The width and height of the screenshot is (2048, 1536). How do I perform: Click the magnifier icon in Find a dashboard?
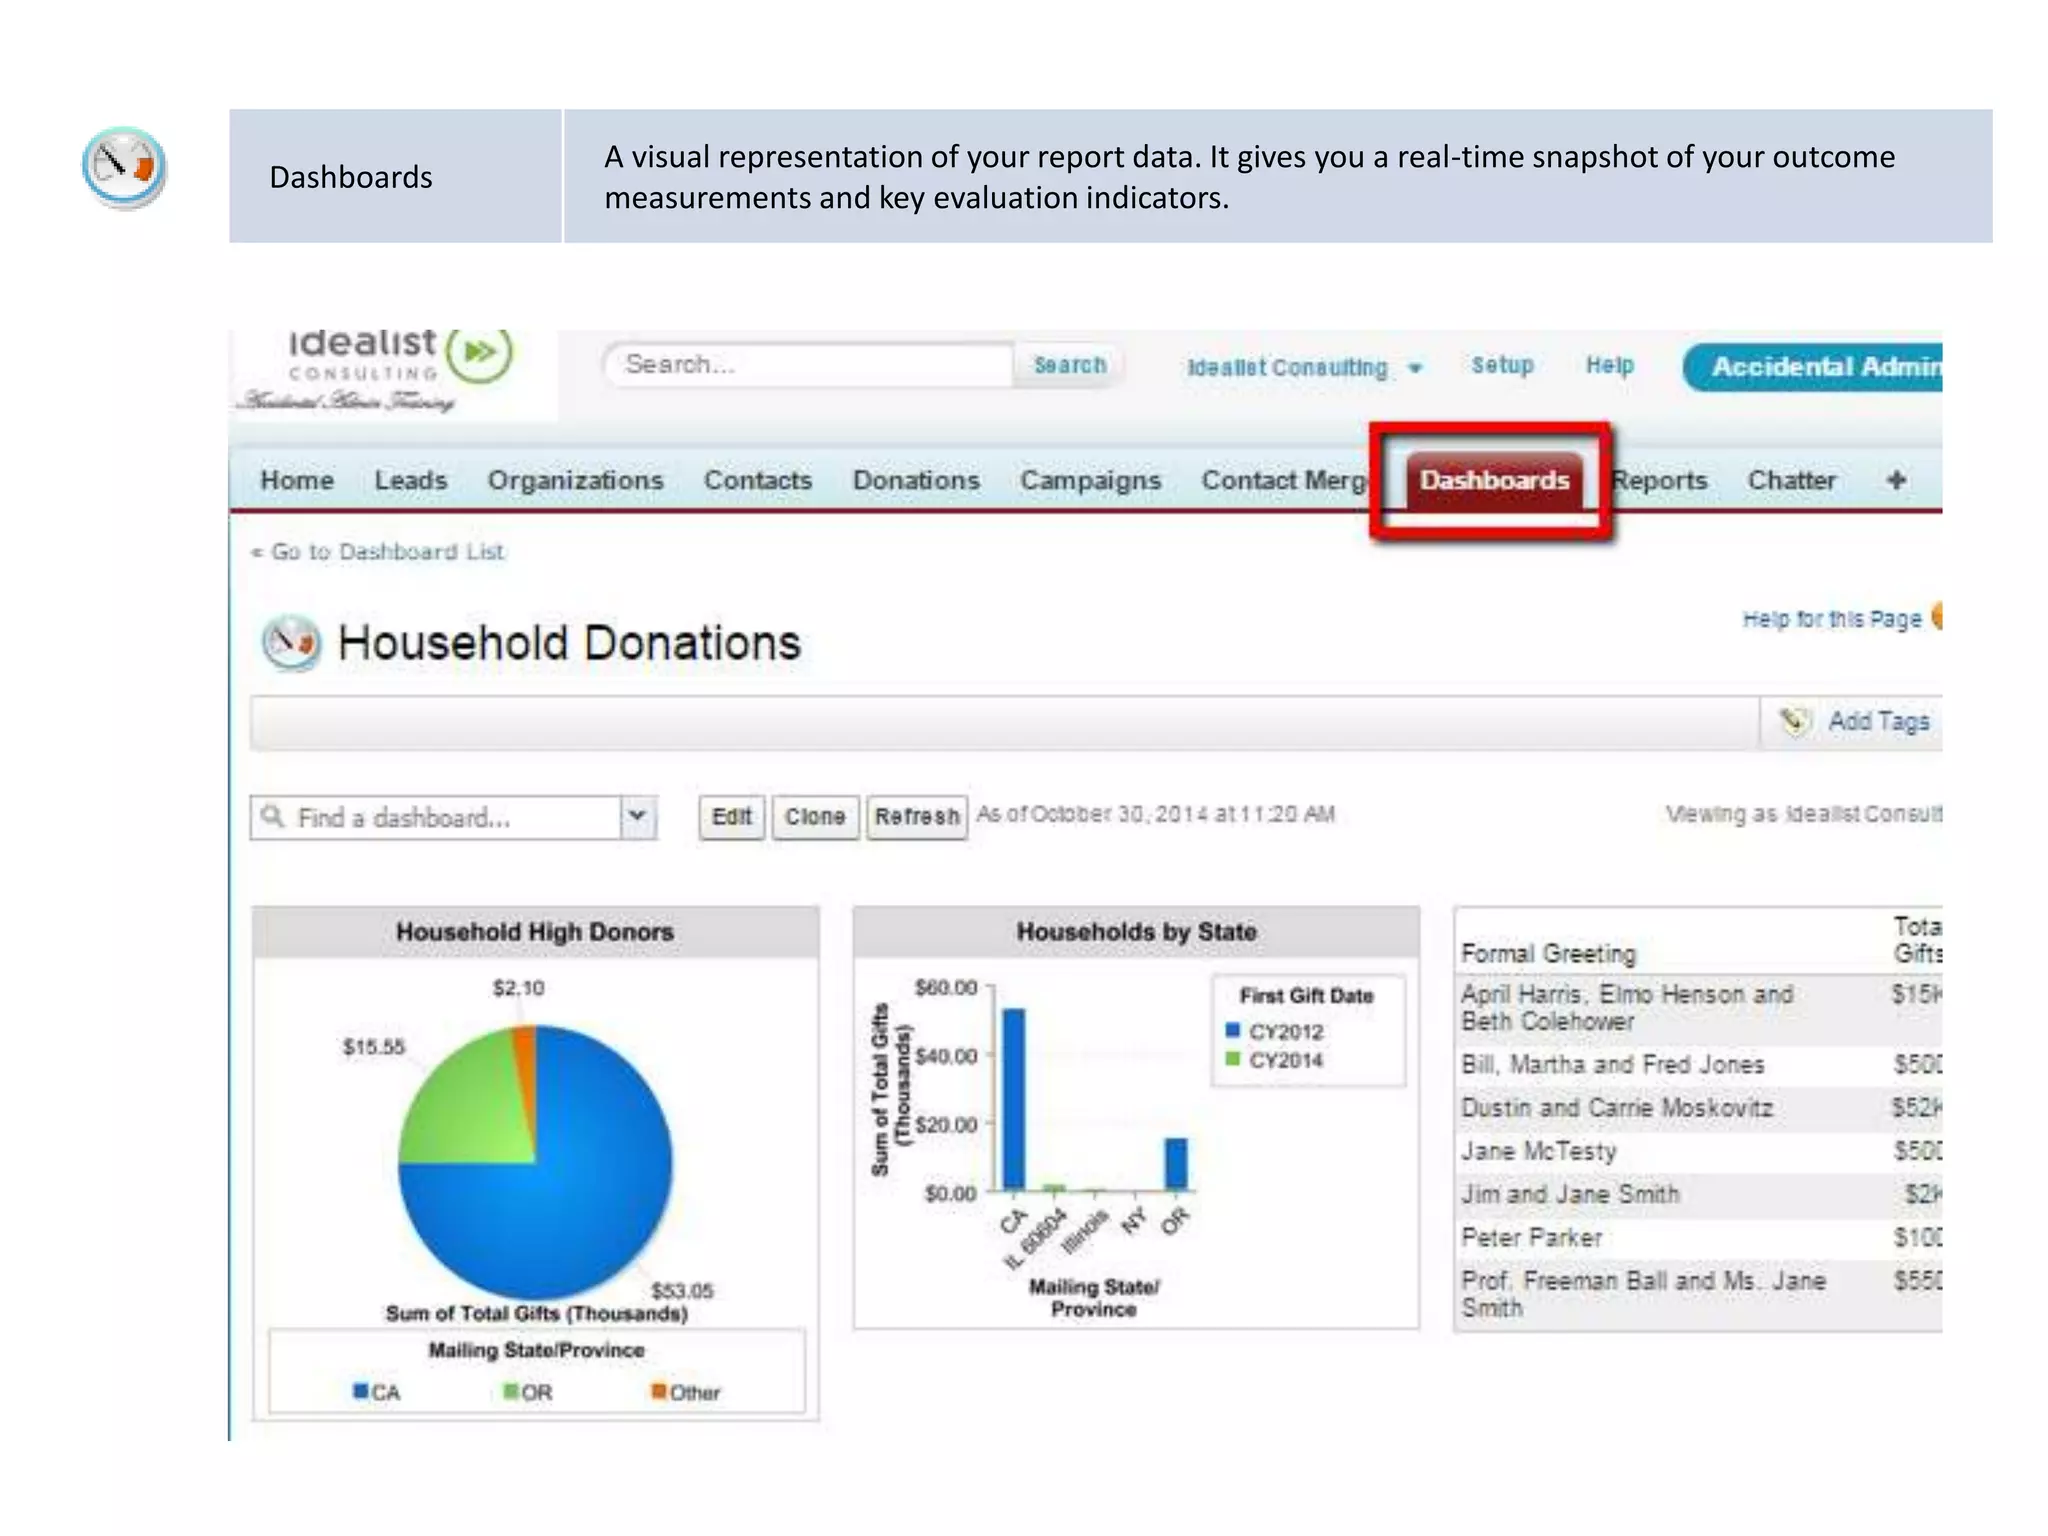click(272, 816)
